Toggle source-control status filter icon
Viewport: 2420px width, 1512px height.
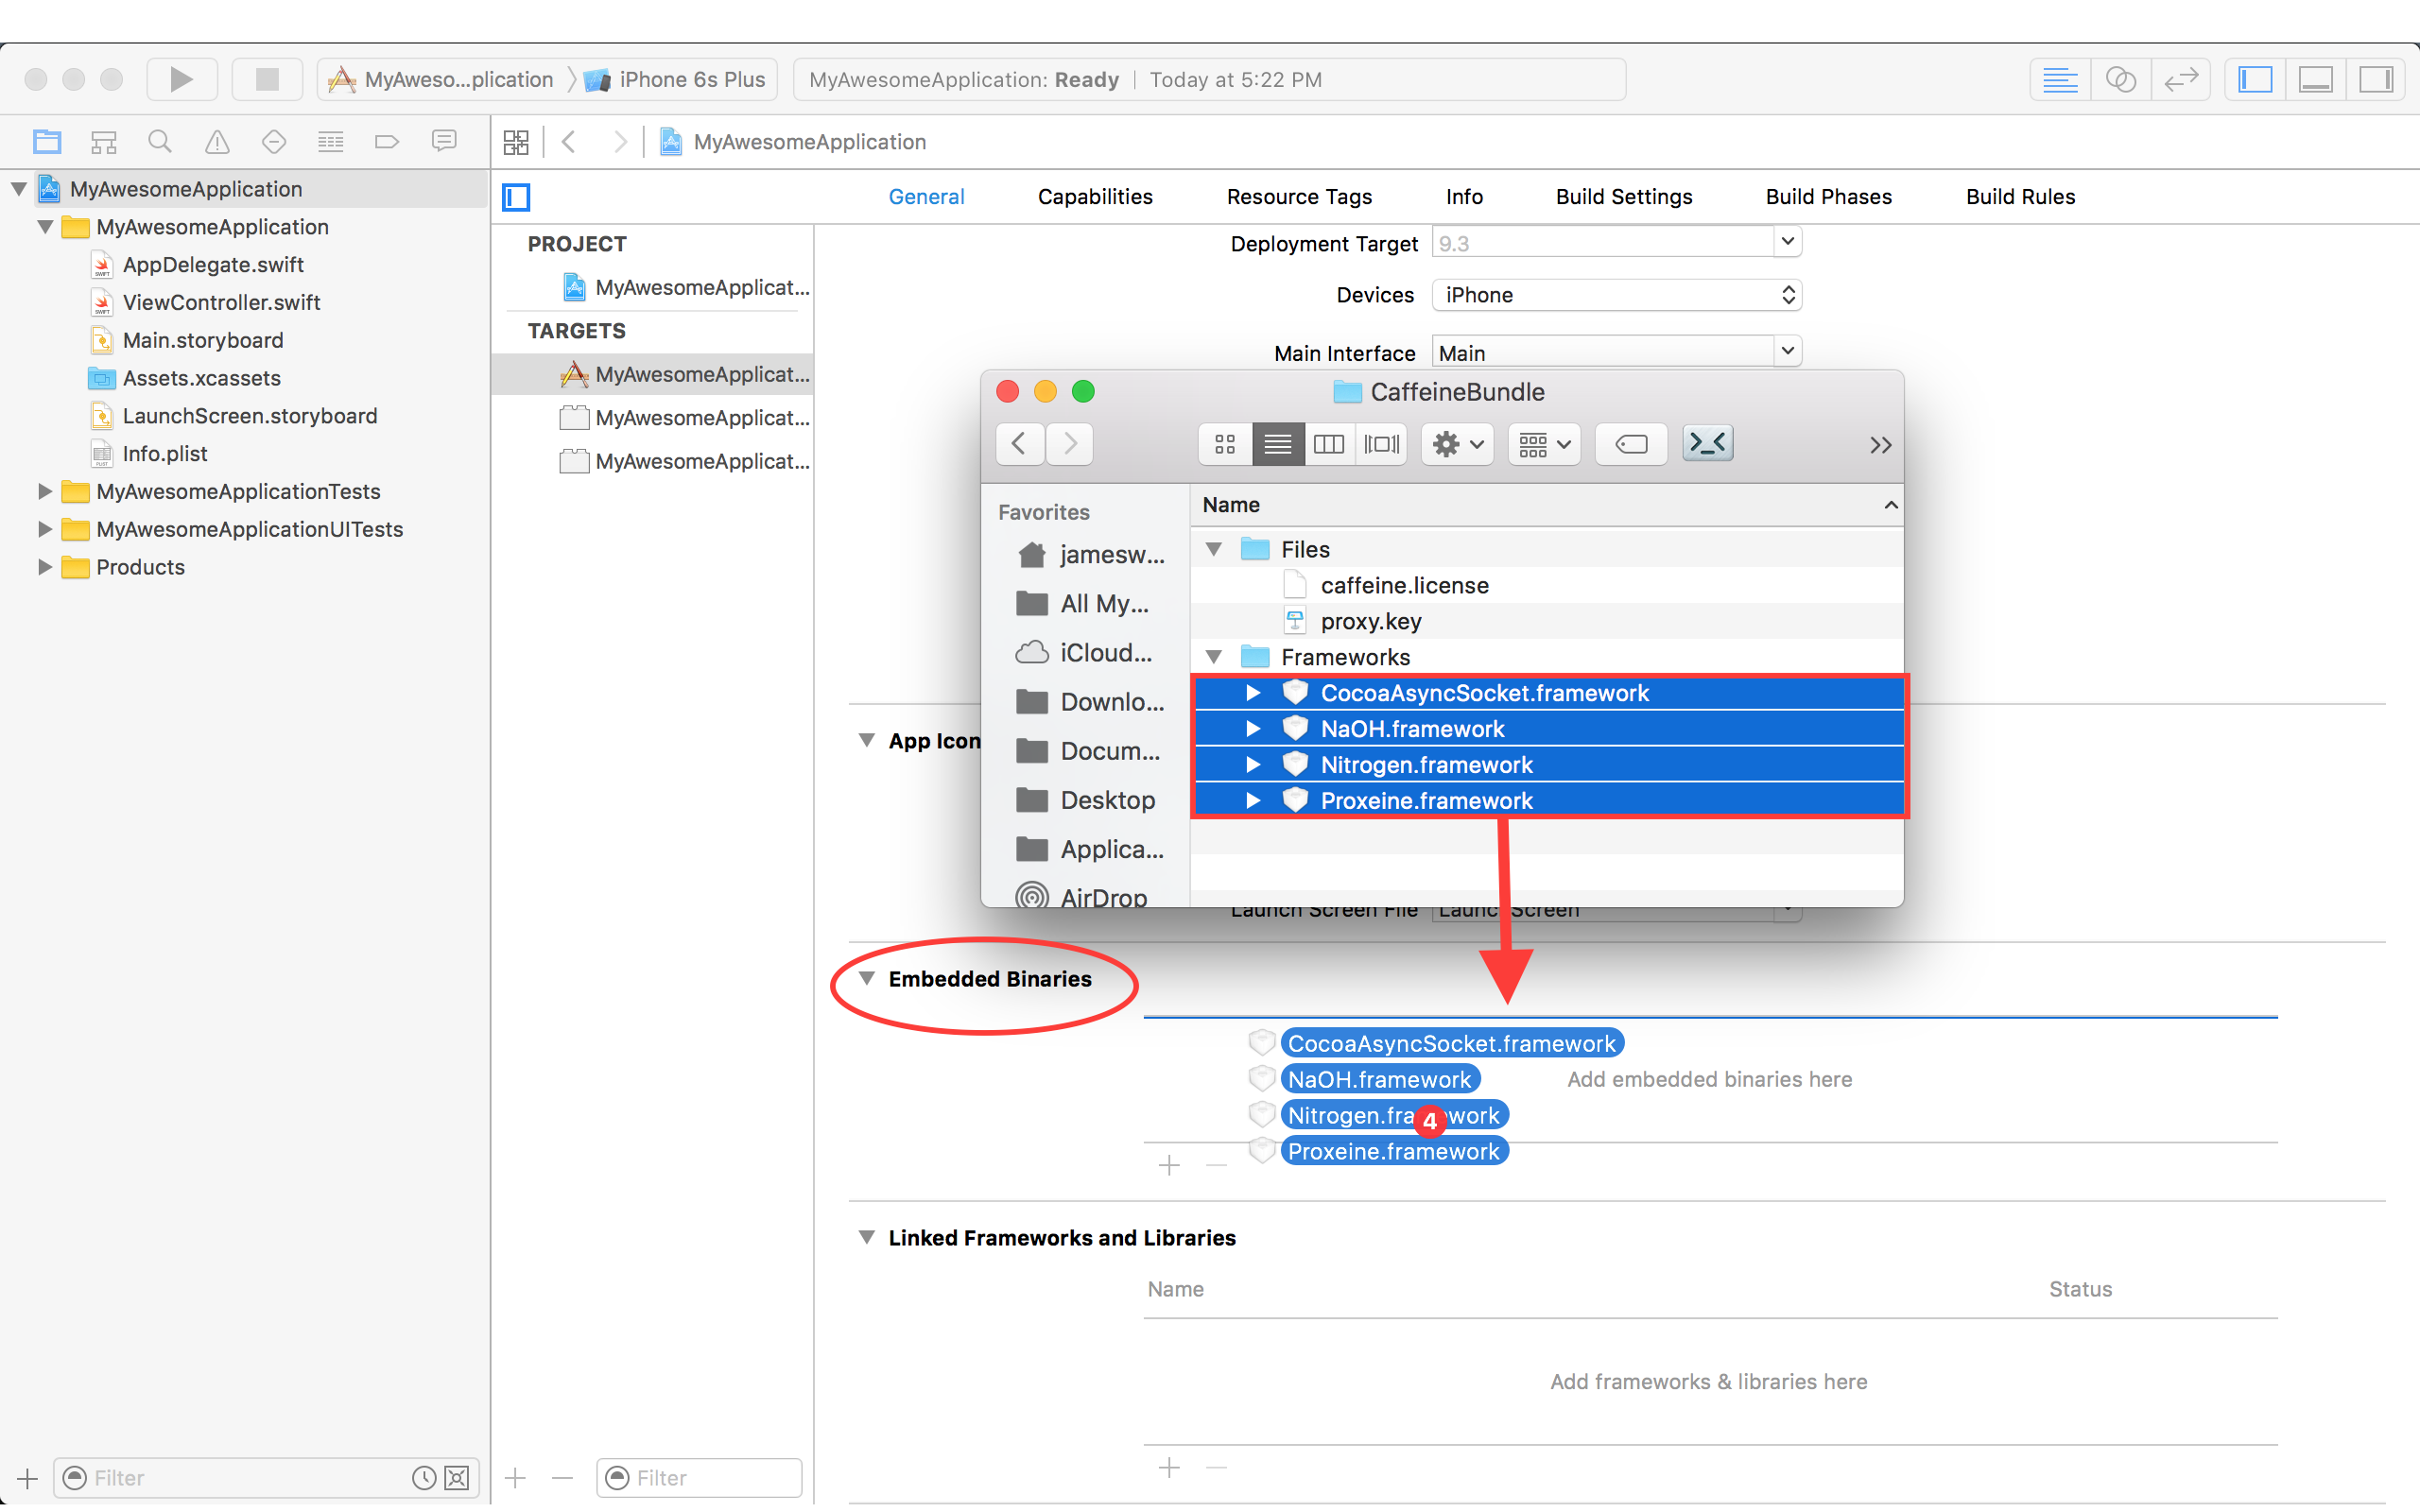coord(457,1477)
